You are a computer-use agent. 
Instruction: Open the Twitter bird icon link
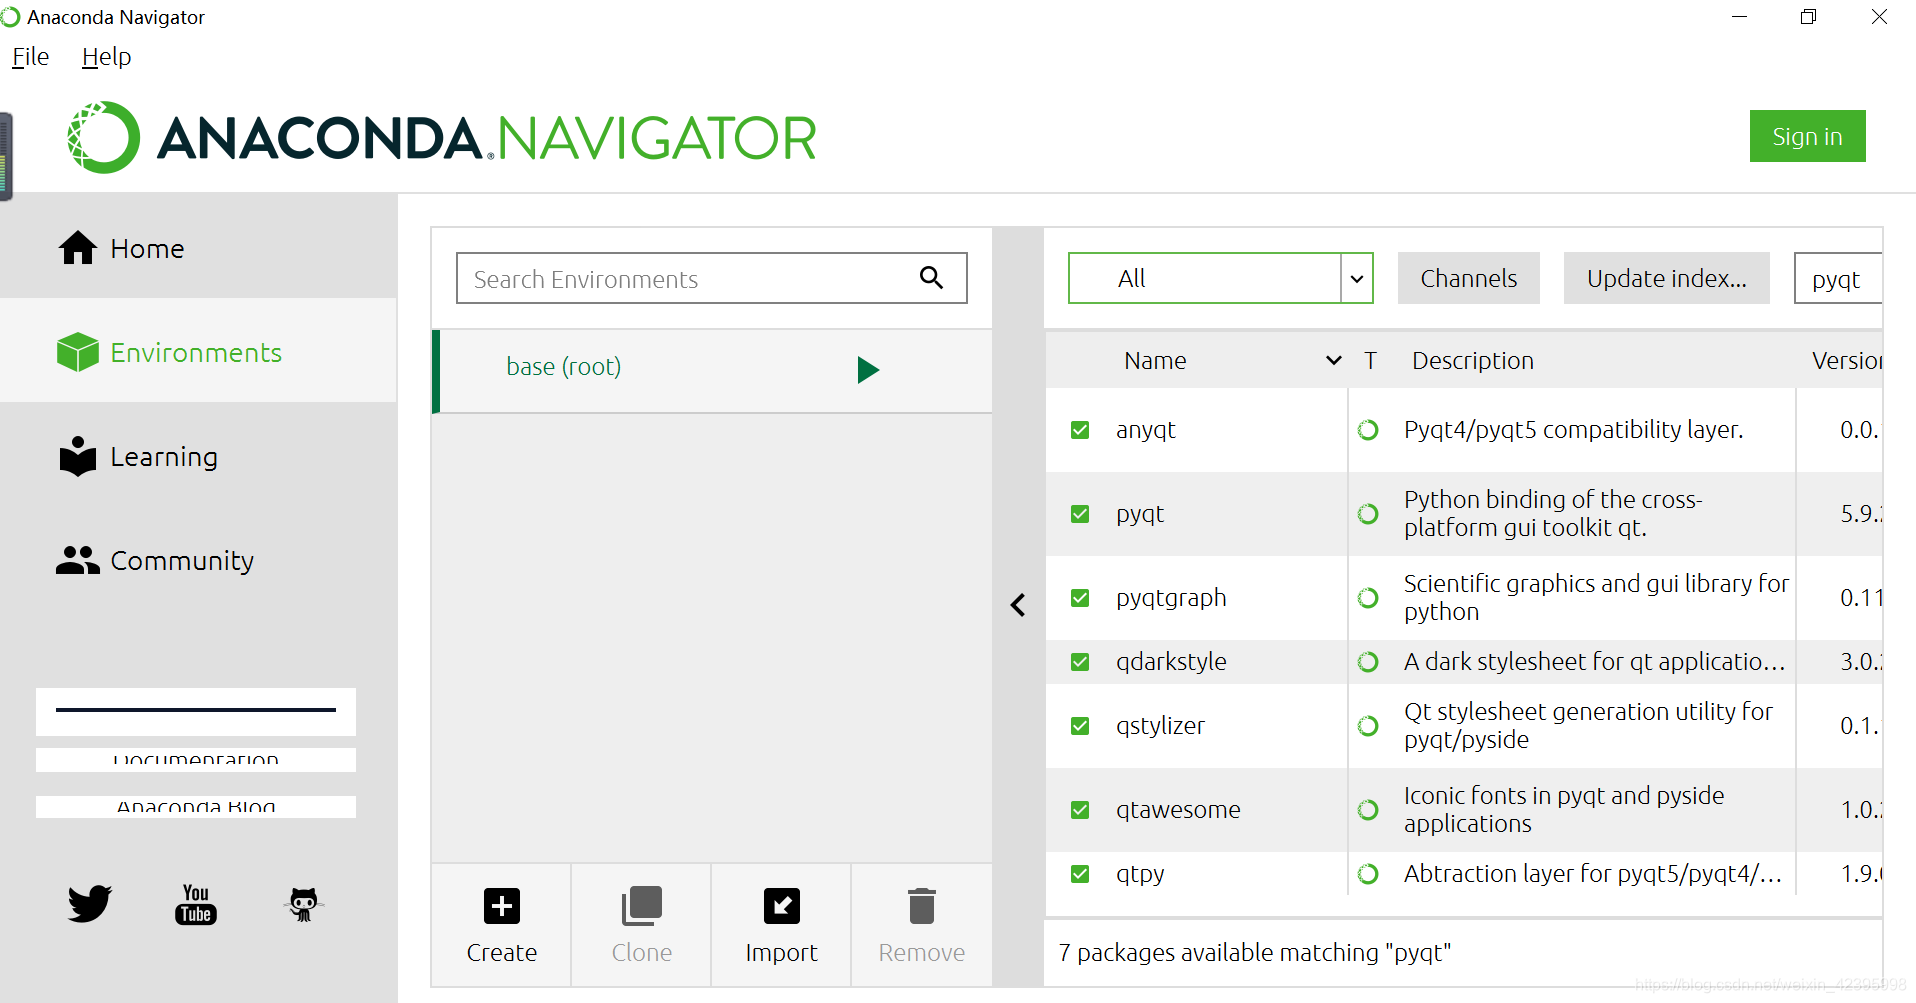[x=90, y=903]
